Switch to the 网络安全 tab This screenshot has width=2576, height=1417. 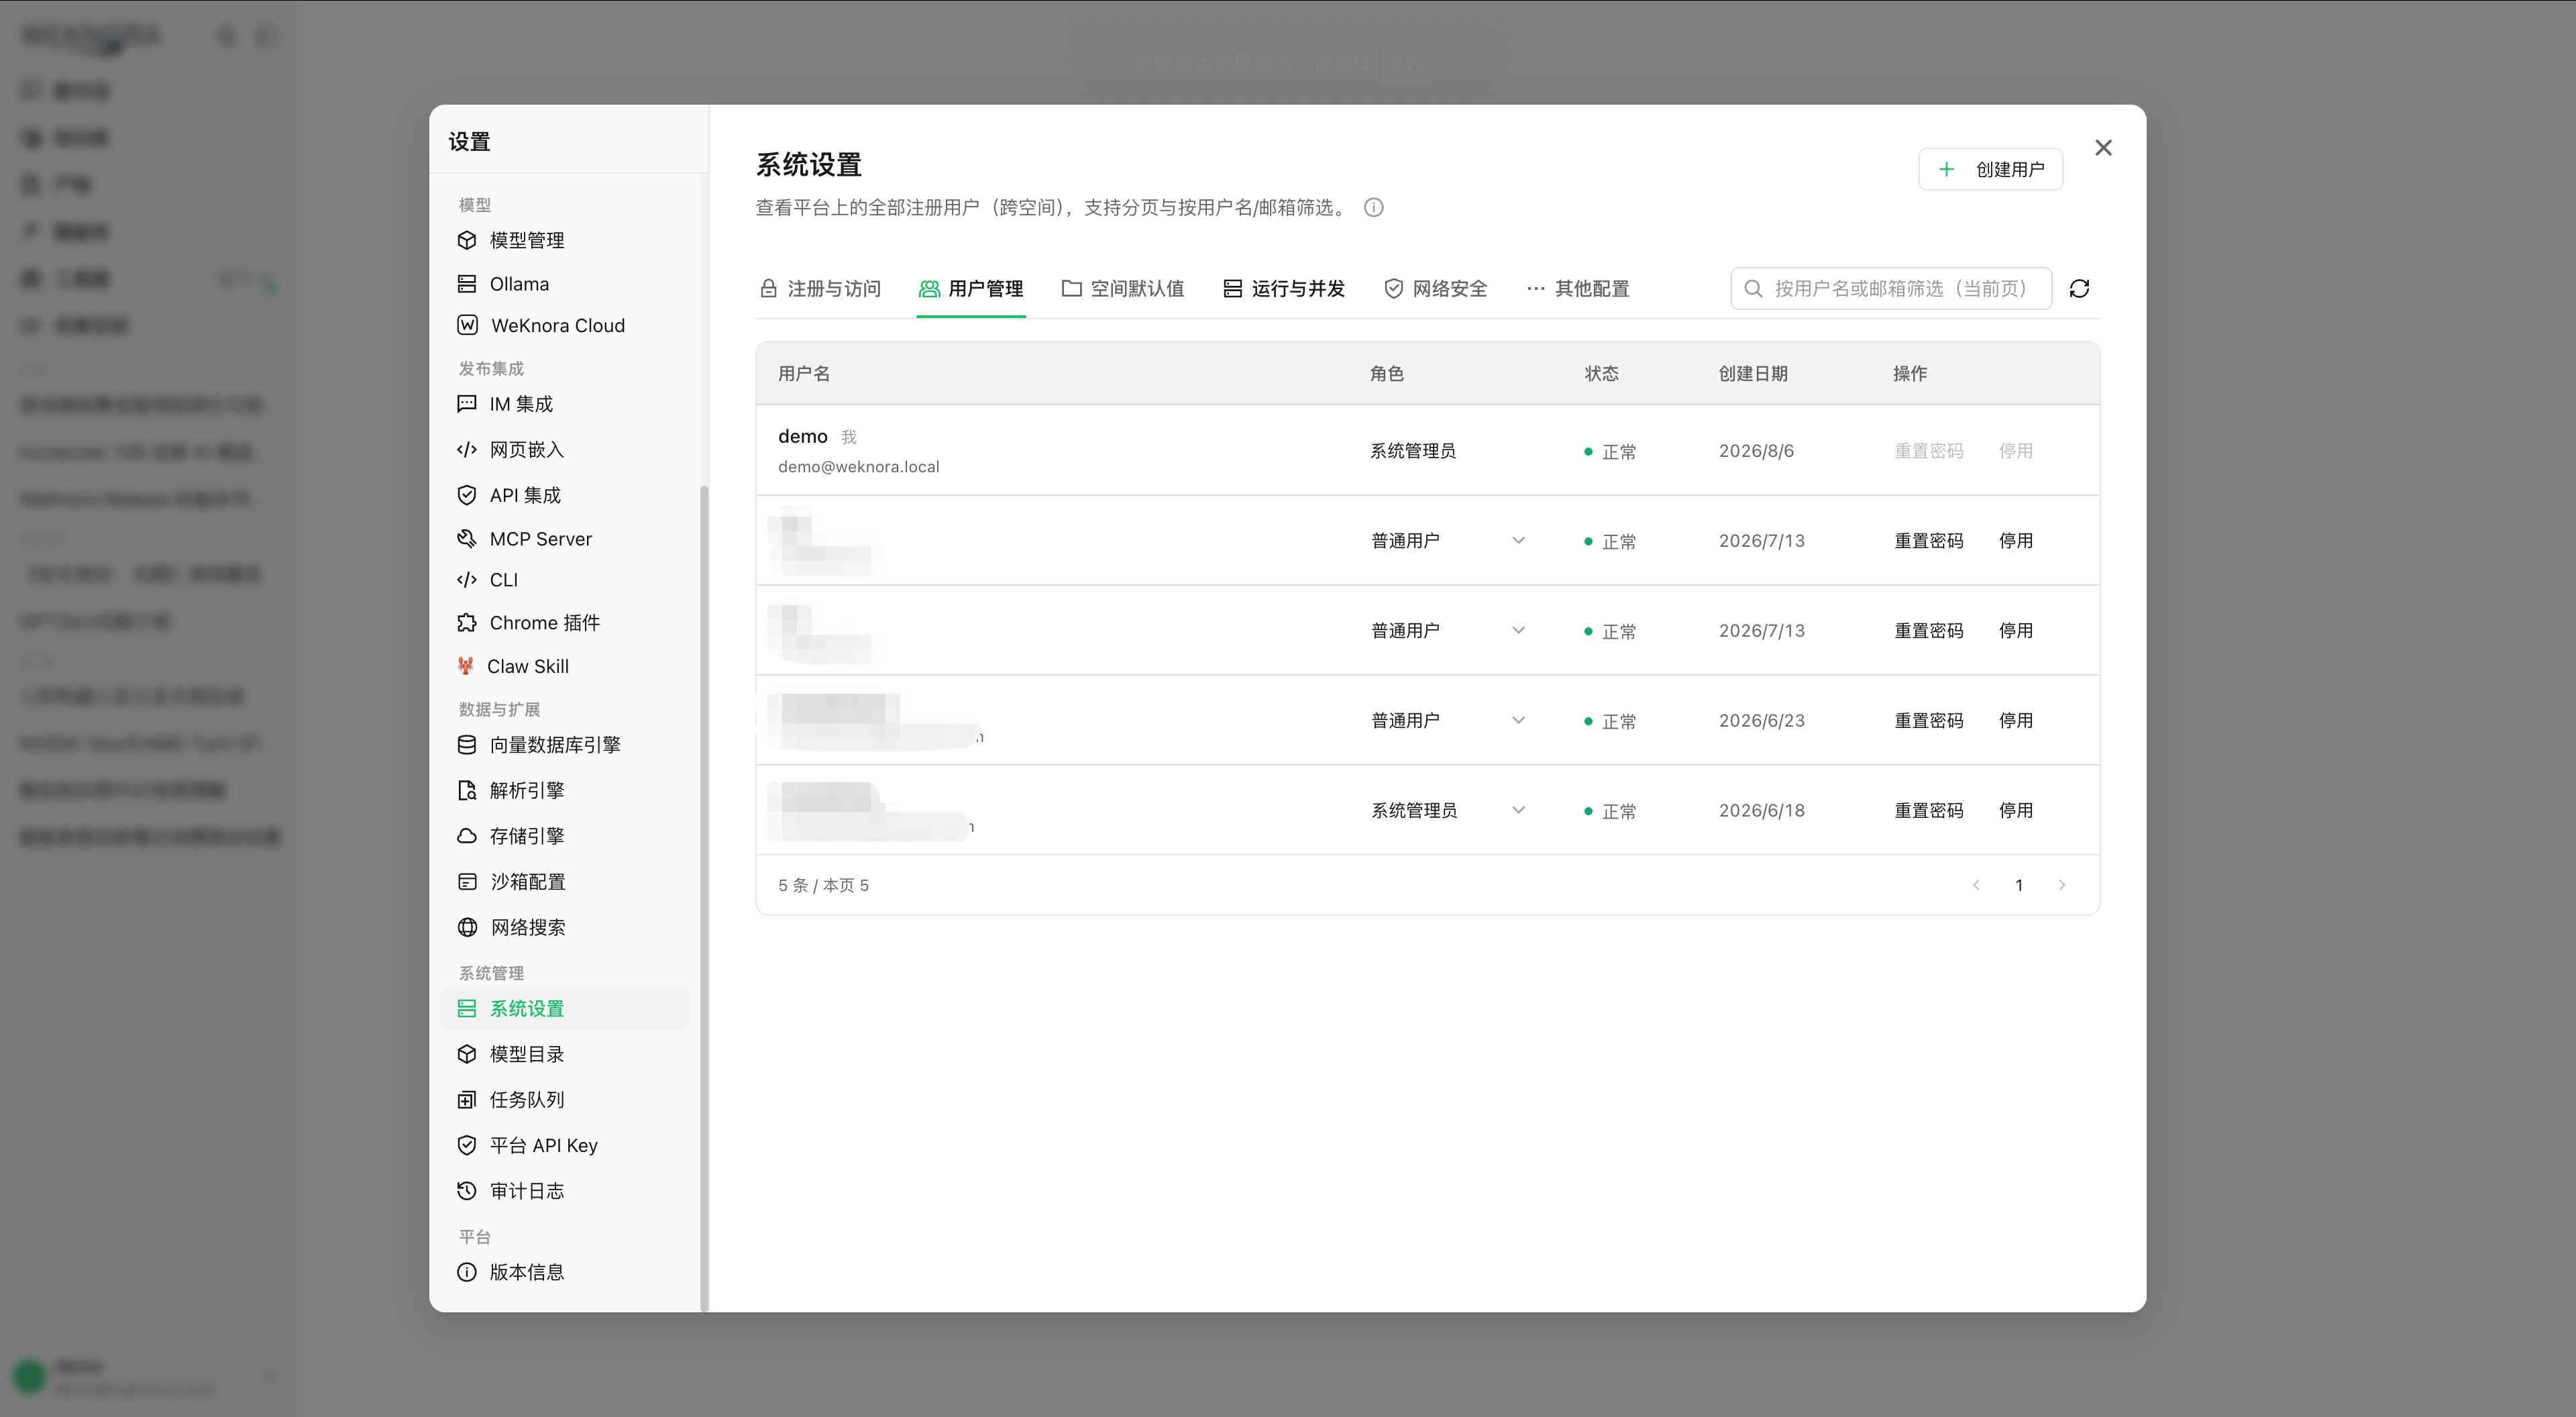click(x=1436, y=289)
